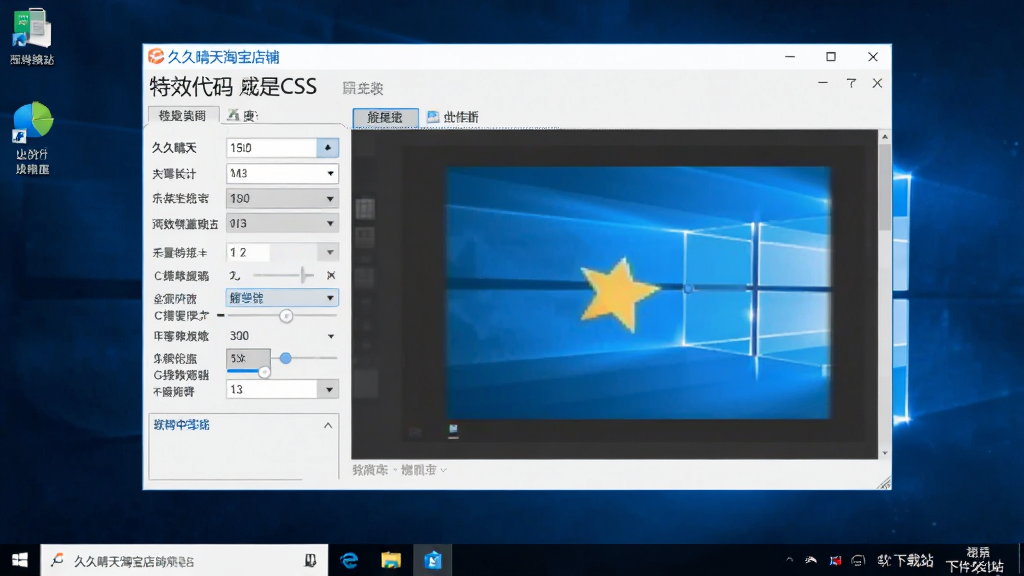
Task: Click the preview scrollbar up arrow
Action: click(x=885, y=136)
